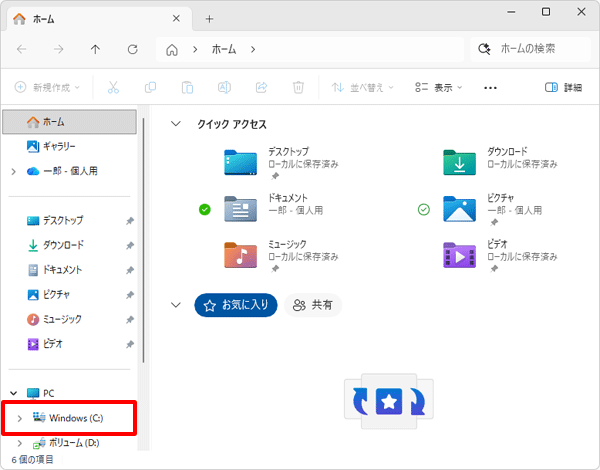600x470 pixels.
Task: Collapse the お気に入り section chevron
Action: [x=176, y=305]
